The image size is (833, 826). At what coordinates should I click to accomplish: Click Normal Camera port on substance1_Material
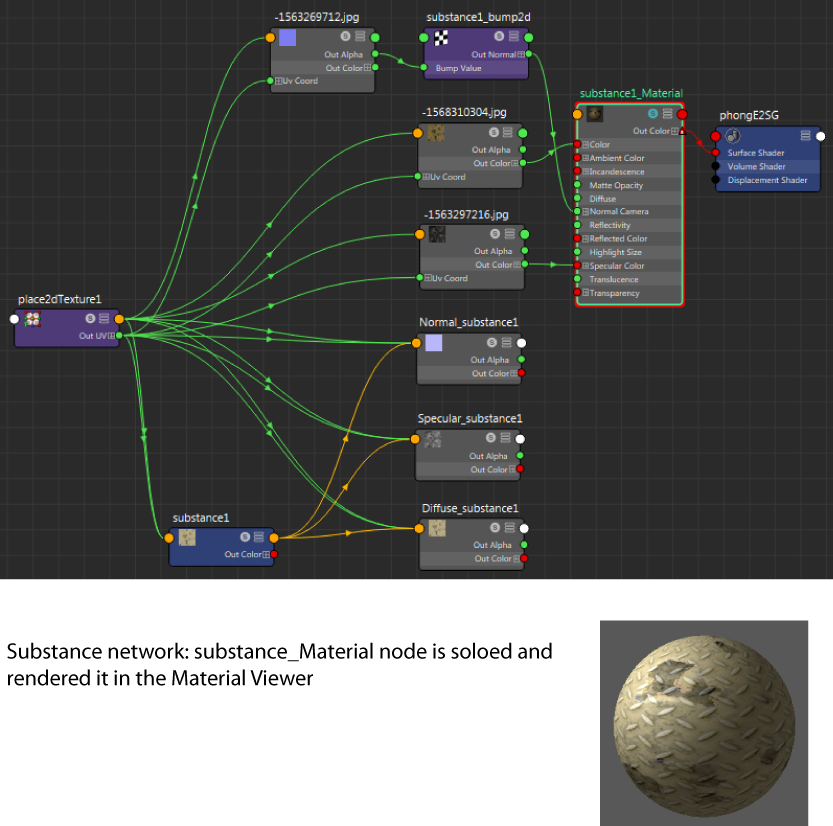tap(577, 211)
